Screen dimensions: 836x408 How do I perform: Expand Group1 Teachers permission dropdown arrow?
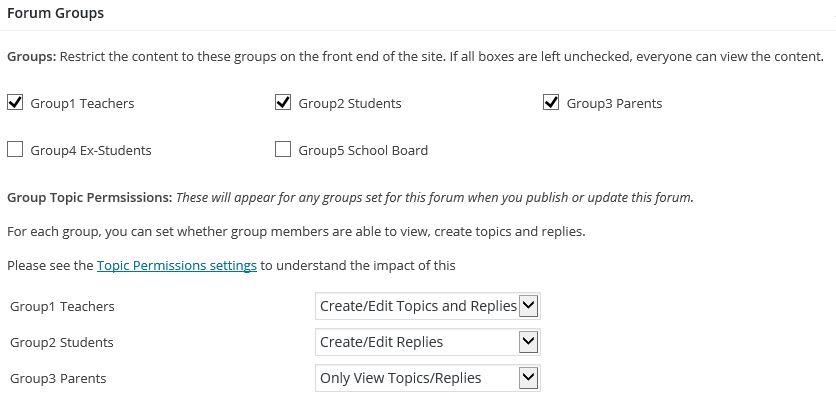point(528,306)
